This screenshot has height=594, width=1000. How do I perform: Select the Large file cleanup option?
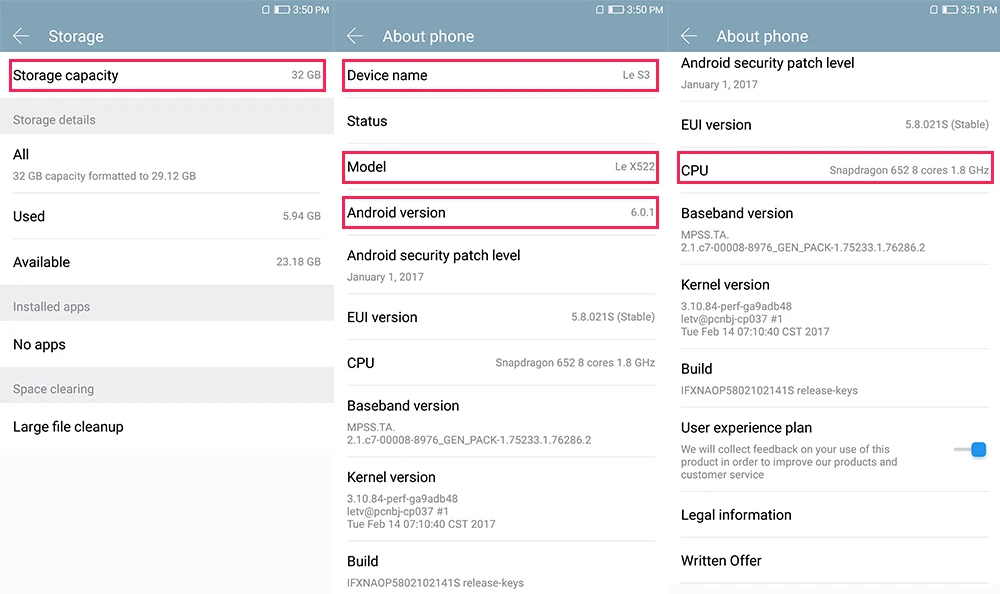(167, 427)
